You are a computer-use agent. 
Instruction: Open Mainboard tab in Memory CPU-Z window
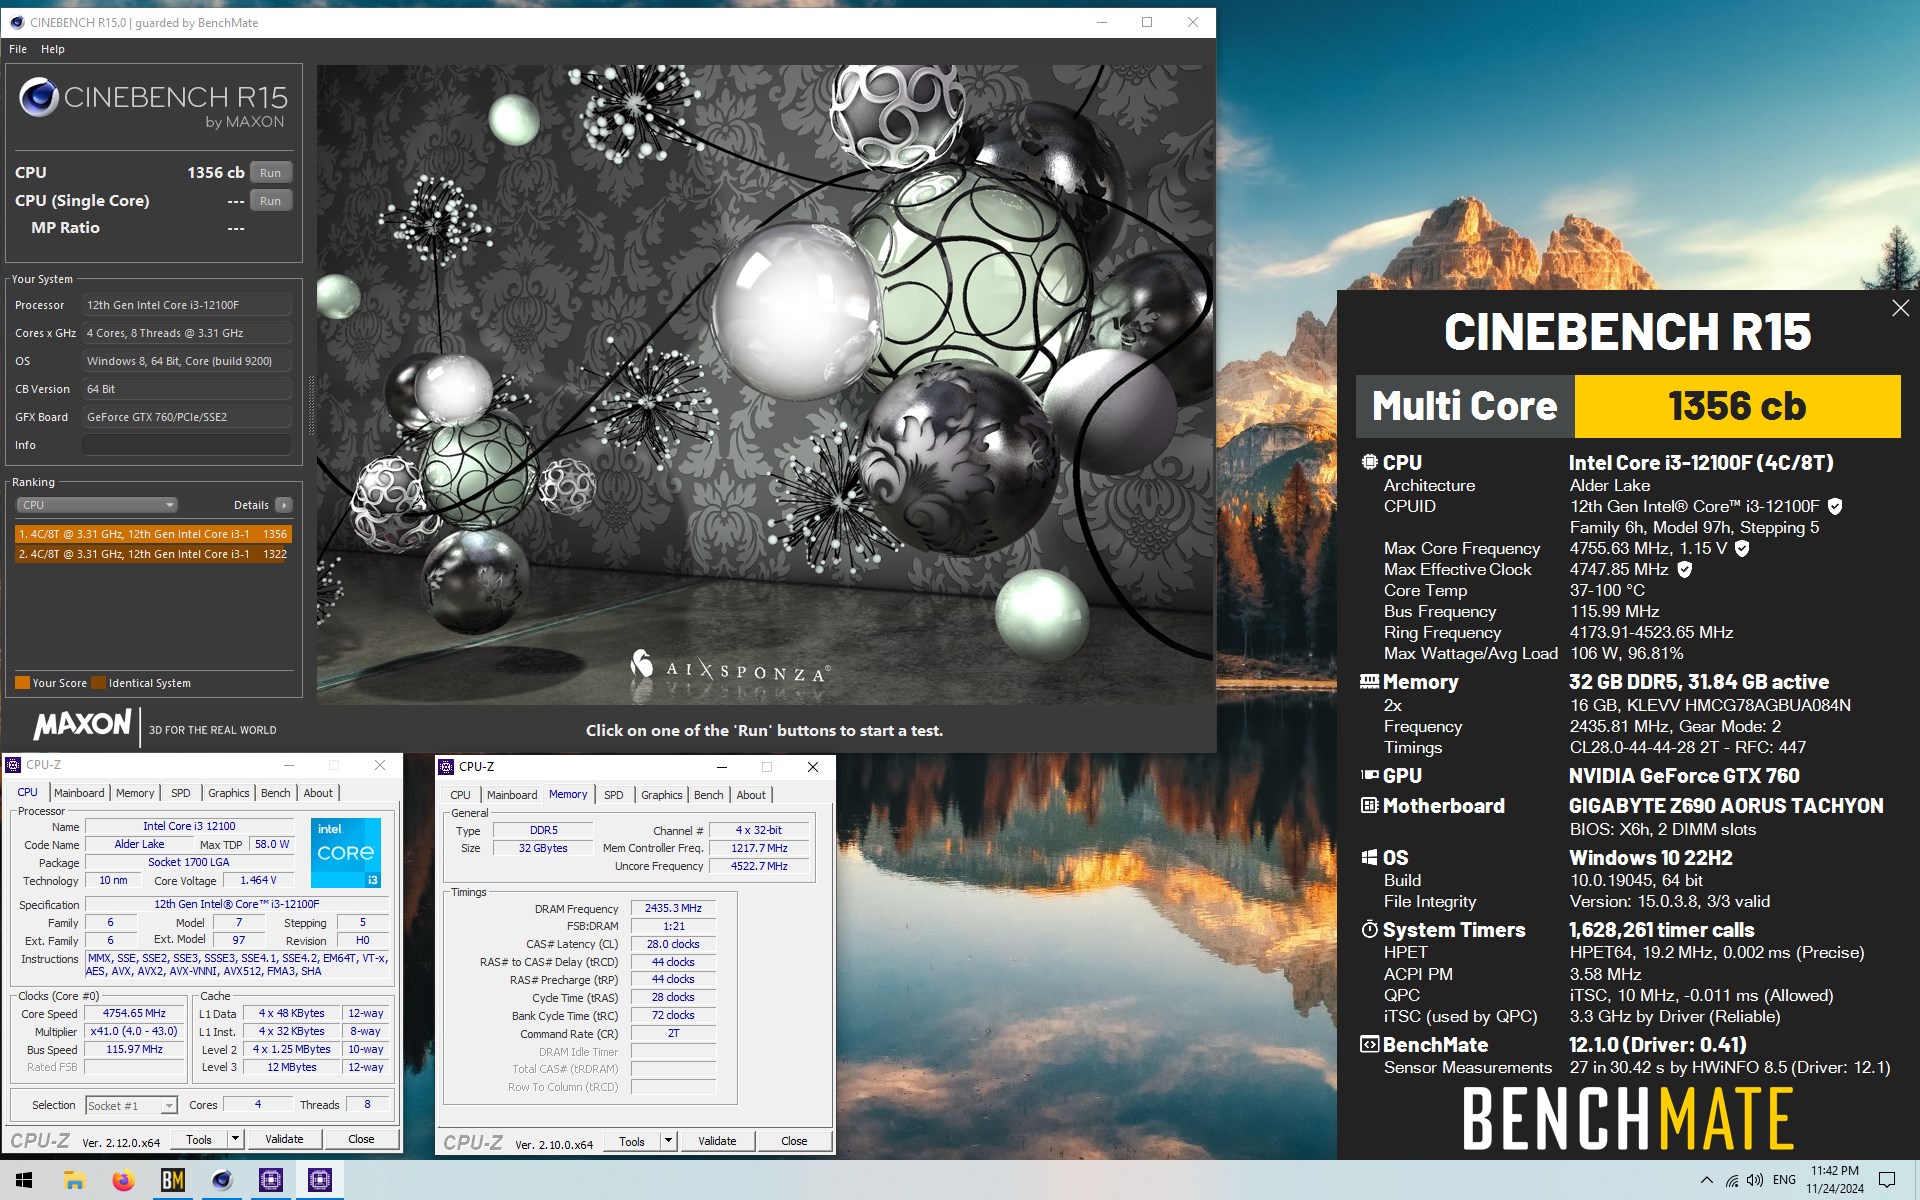tap(512, 795)
